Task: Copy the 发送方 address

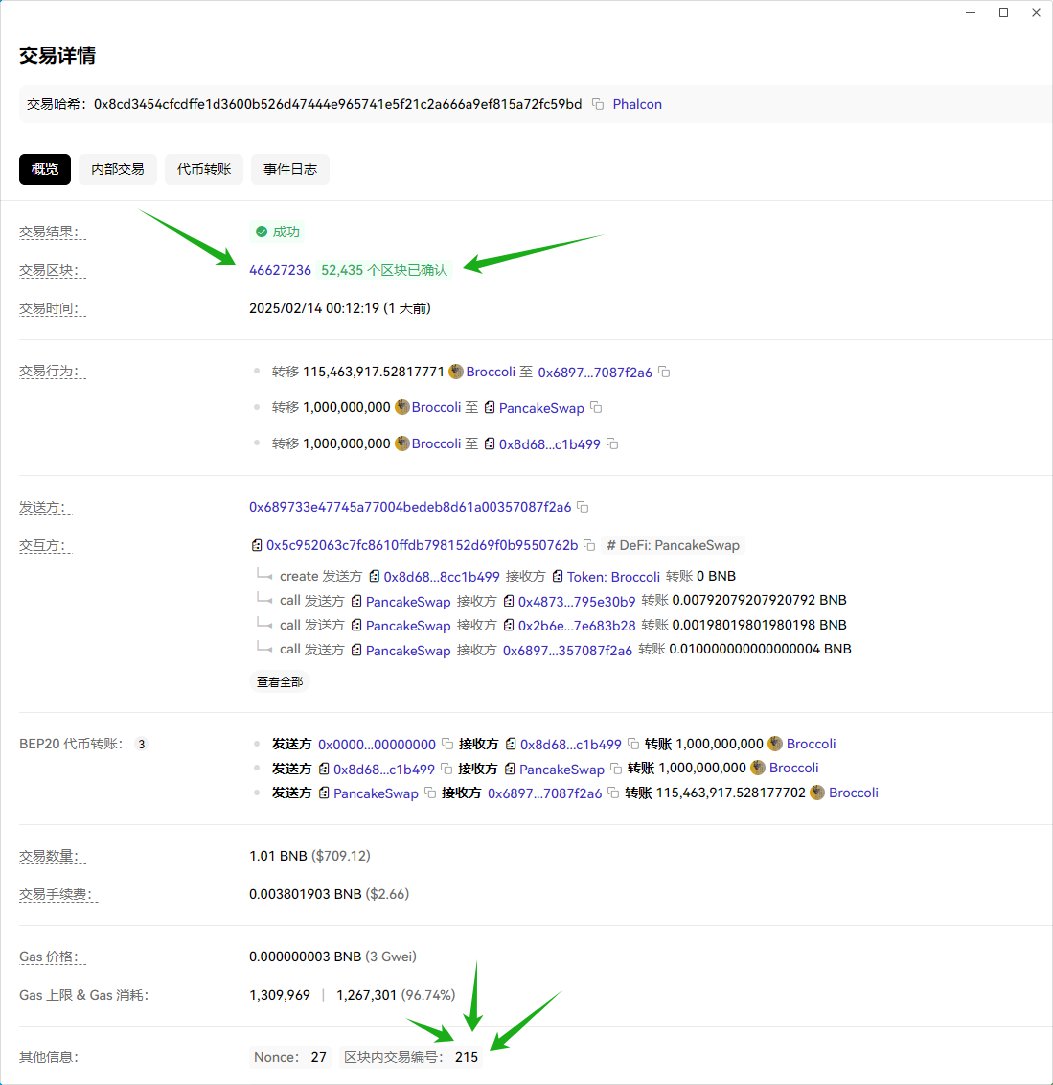Action: pyautogui.click(x=583, y=507)
